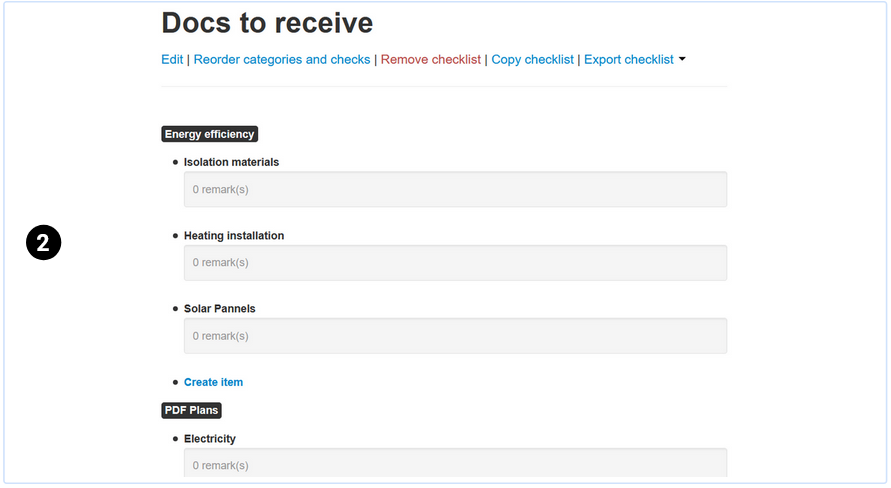Image resolution: width=891 pixels, height=488 pixels.
Task: Click the red Remove checklist link
Action: [431, 60]
